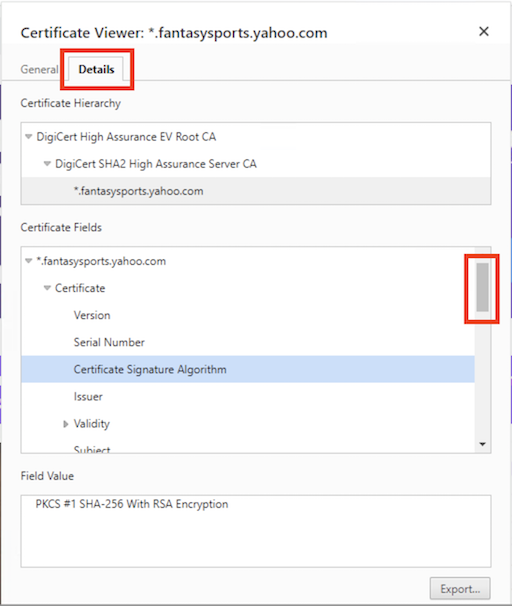
Task: Collapse the Certificate node triangle
Action: pos(47,288)
